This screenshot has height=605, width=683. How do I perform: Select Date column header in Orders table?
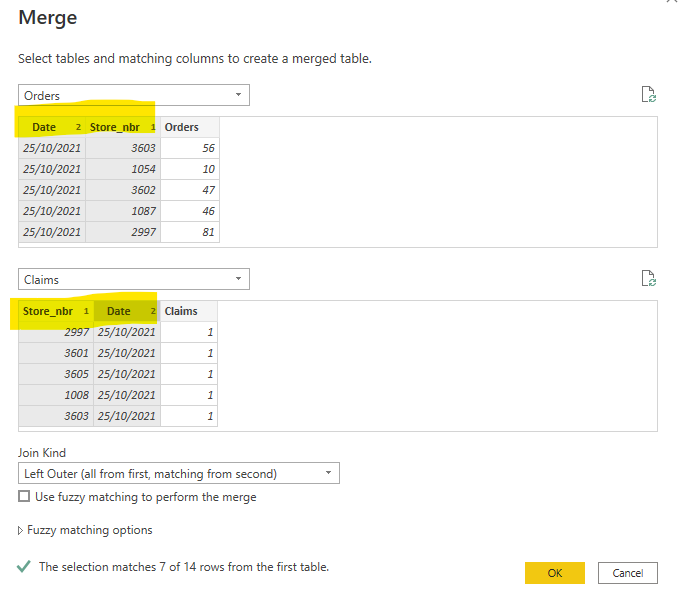(x=52, y=127)
